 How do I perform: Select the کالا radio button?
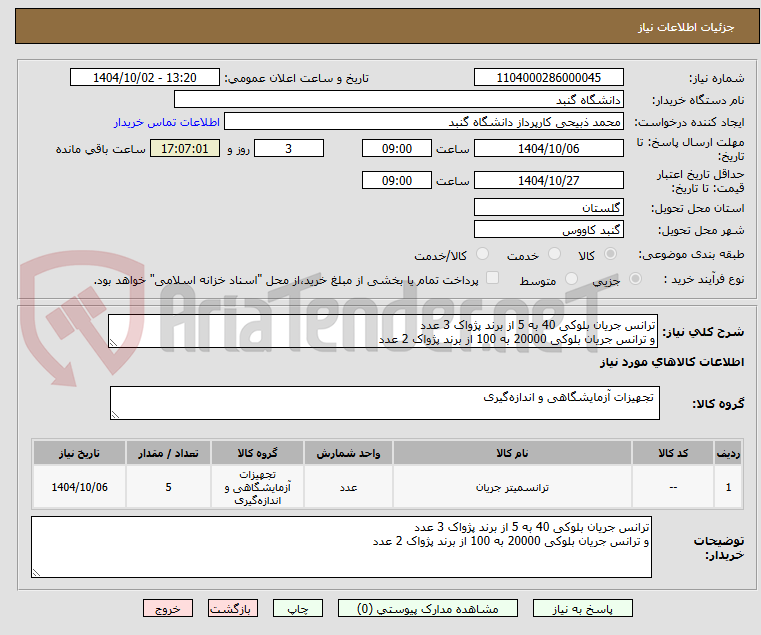point(610,254)
